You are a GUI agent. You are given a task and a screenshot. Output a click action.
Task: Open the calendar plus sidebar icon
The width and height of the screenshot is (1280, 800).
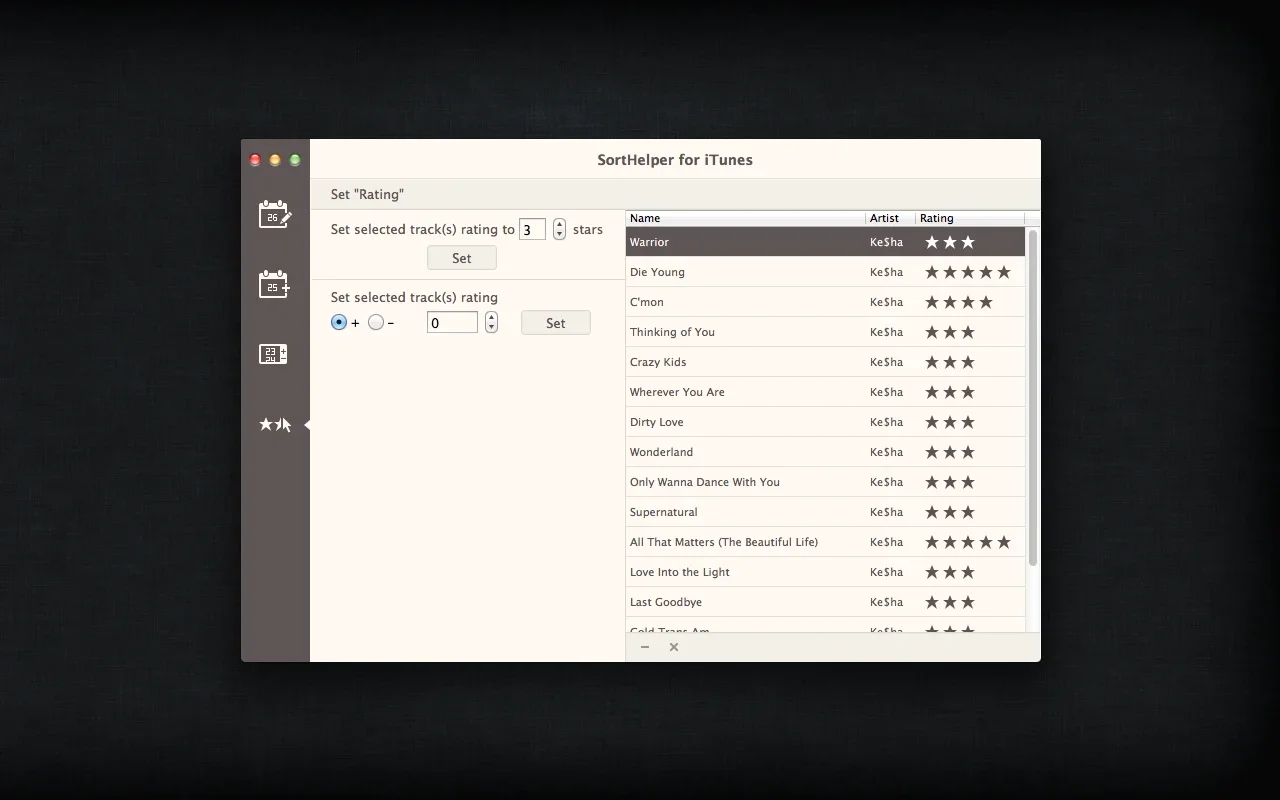tap(275, 284)
